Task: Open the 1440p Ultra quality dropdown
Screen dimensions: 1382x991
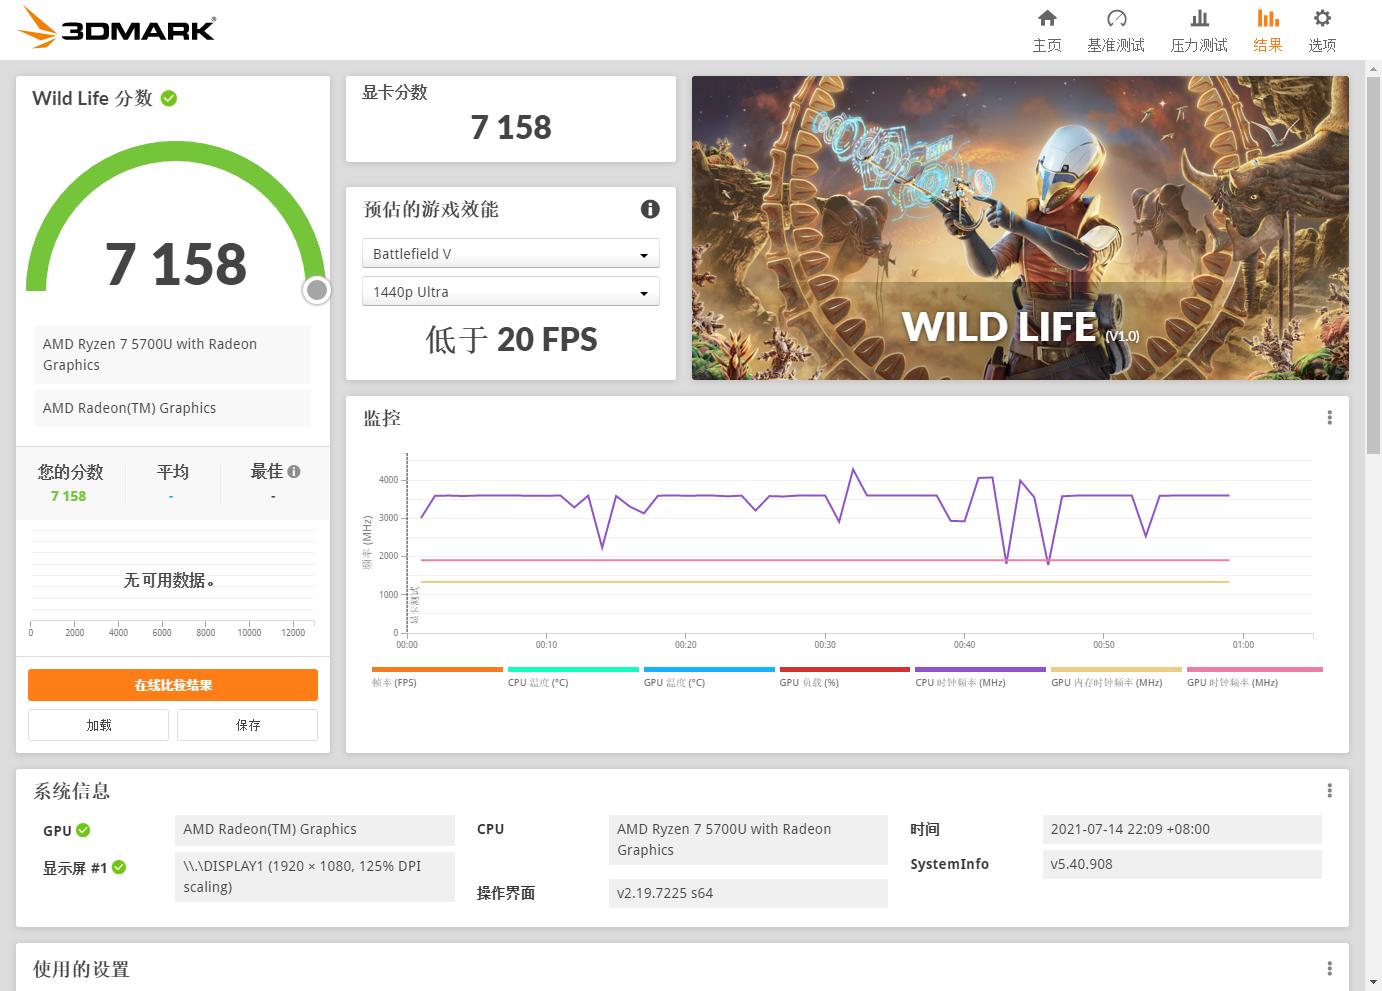Action: point(510,291)
